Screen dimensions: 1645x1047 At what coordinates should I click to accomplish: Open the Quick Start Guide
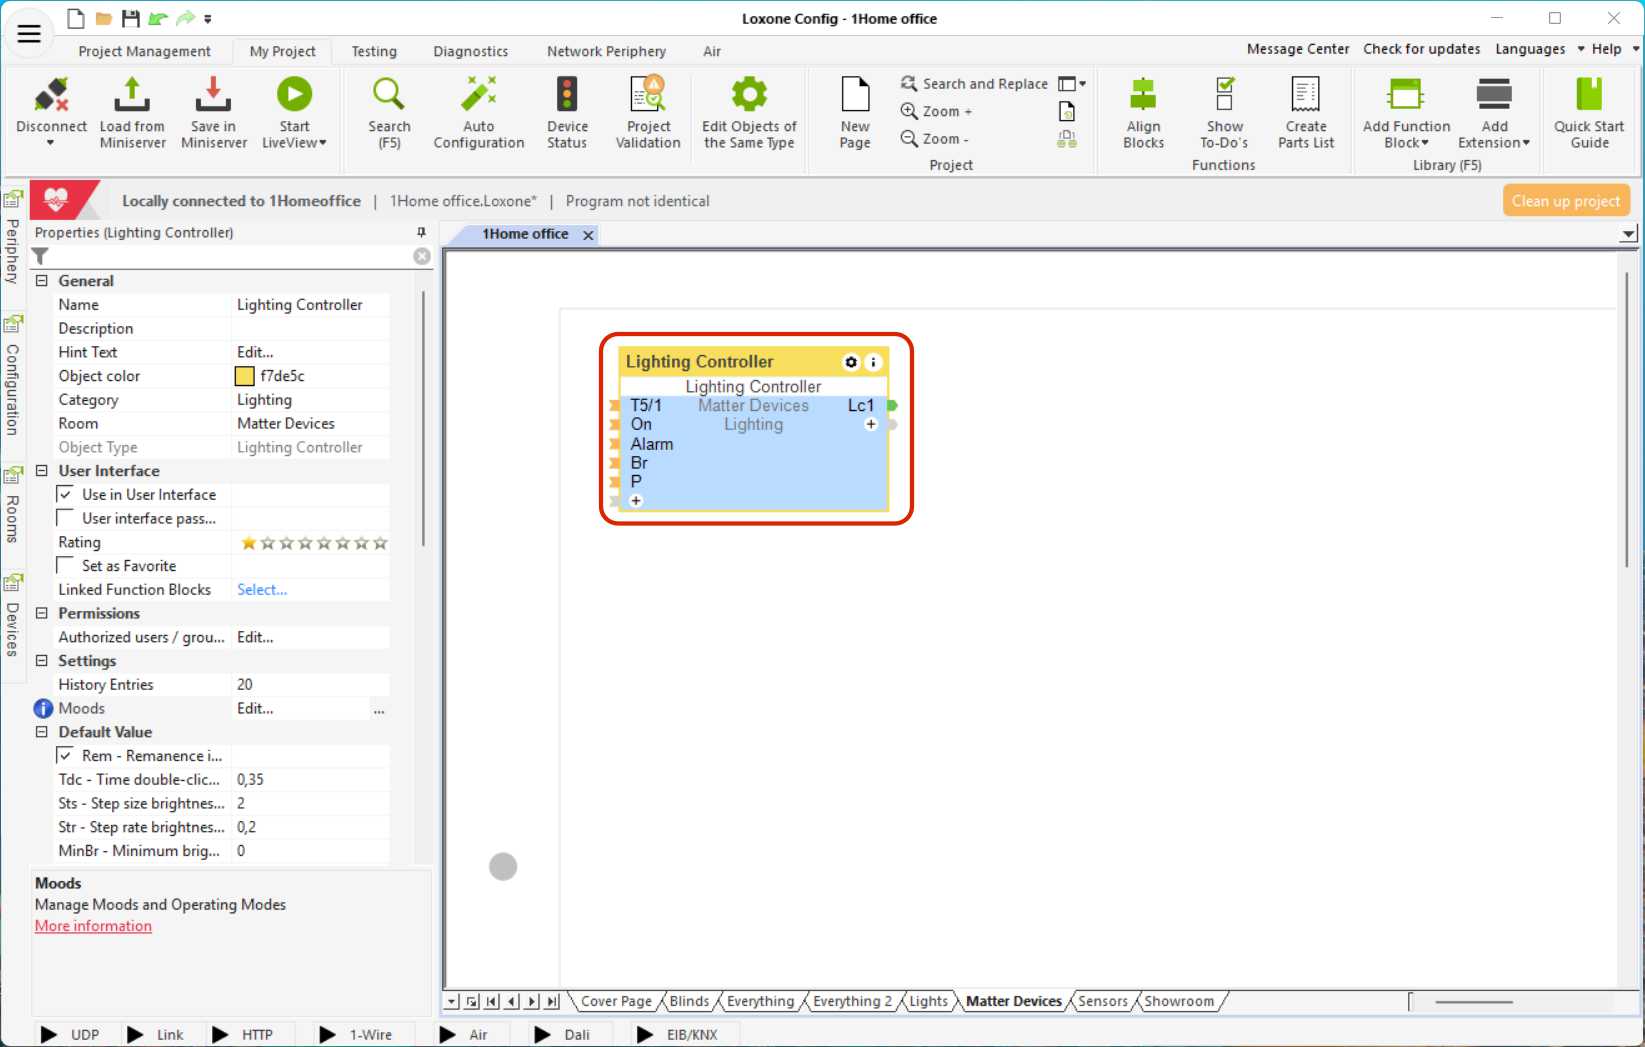click(x=1588, y=96)
